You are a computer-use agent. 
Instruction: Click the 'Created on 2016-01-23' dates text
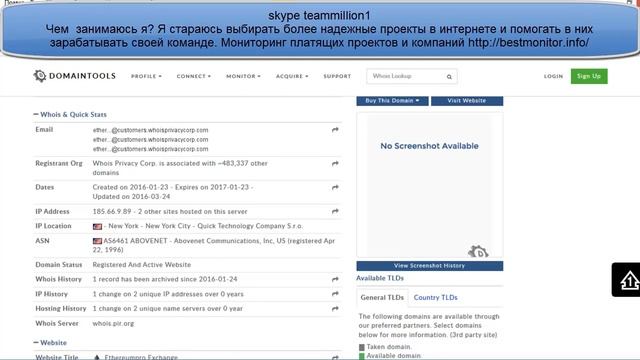pos(130,187)
